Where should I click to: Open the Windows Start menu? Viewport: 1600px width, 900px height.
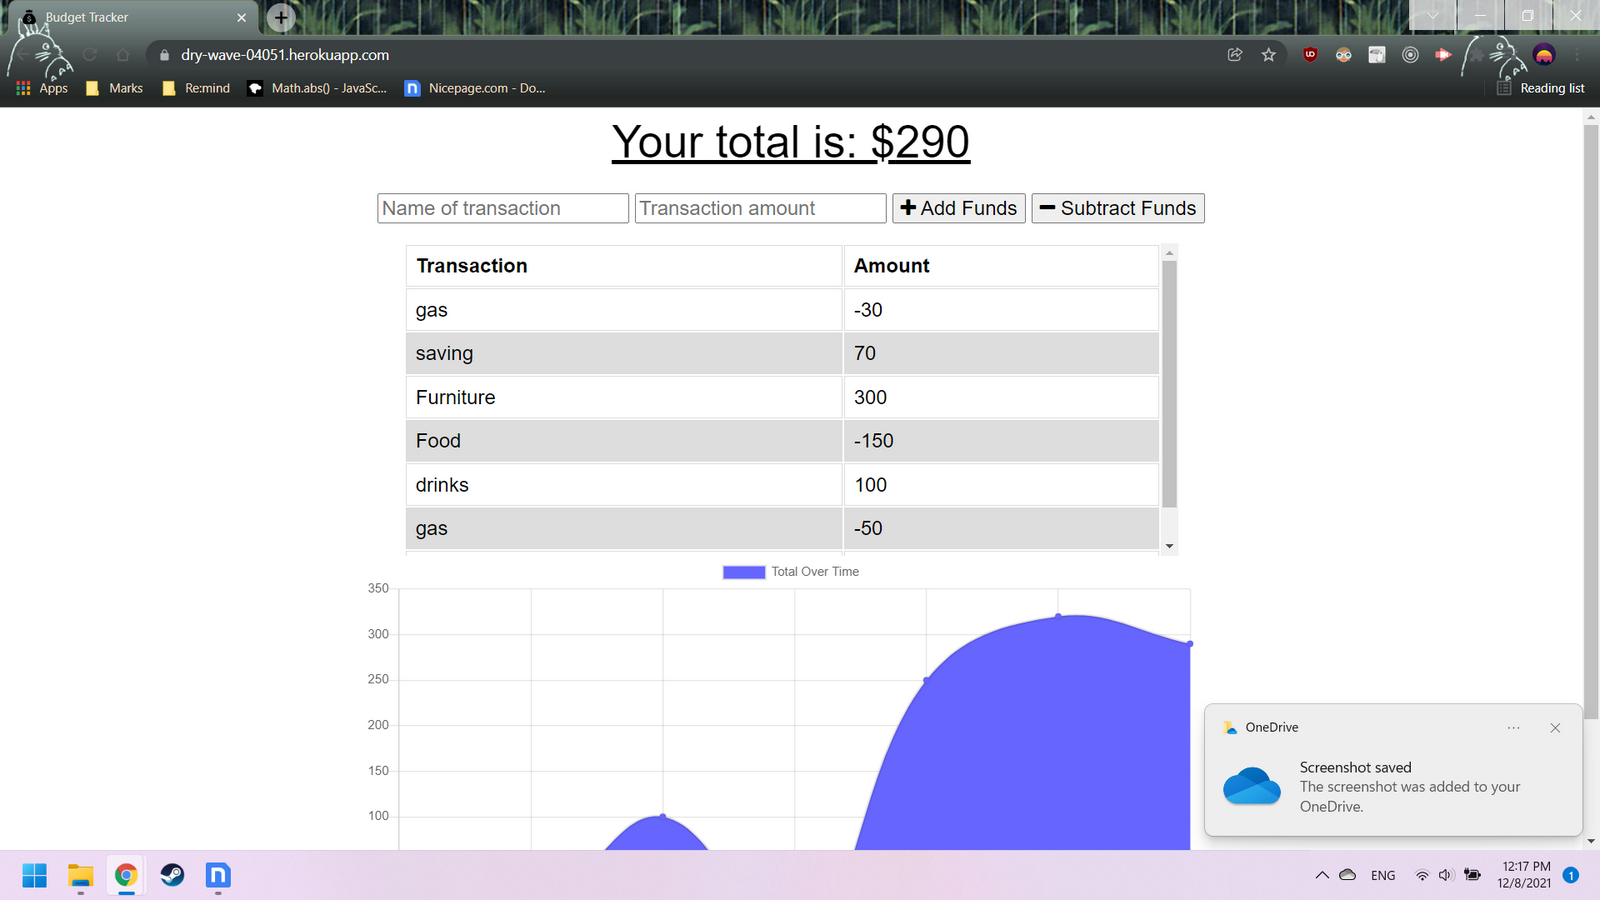point(34,876)
